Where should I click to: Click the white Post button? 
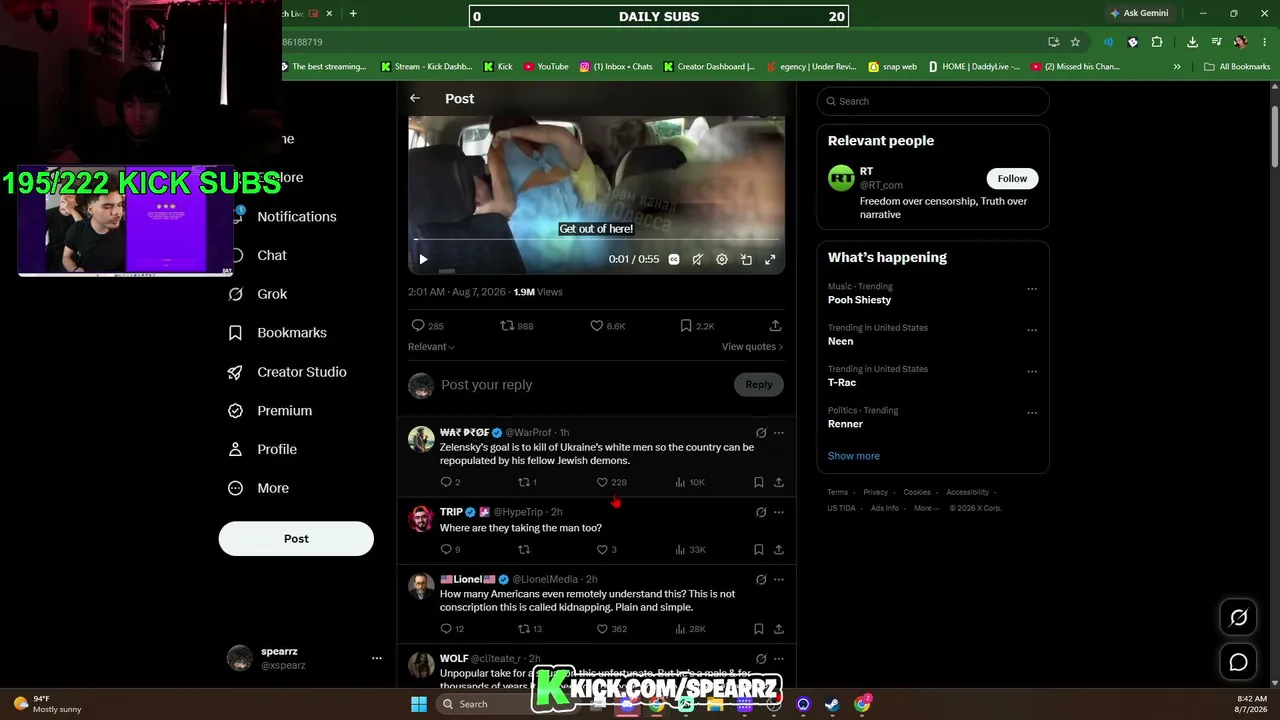pyautogui.click(x=296, y=539)
